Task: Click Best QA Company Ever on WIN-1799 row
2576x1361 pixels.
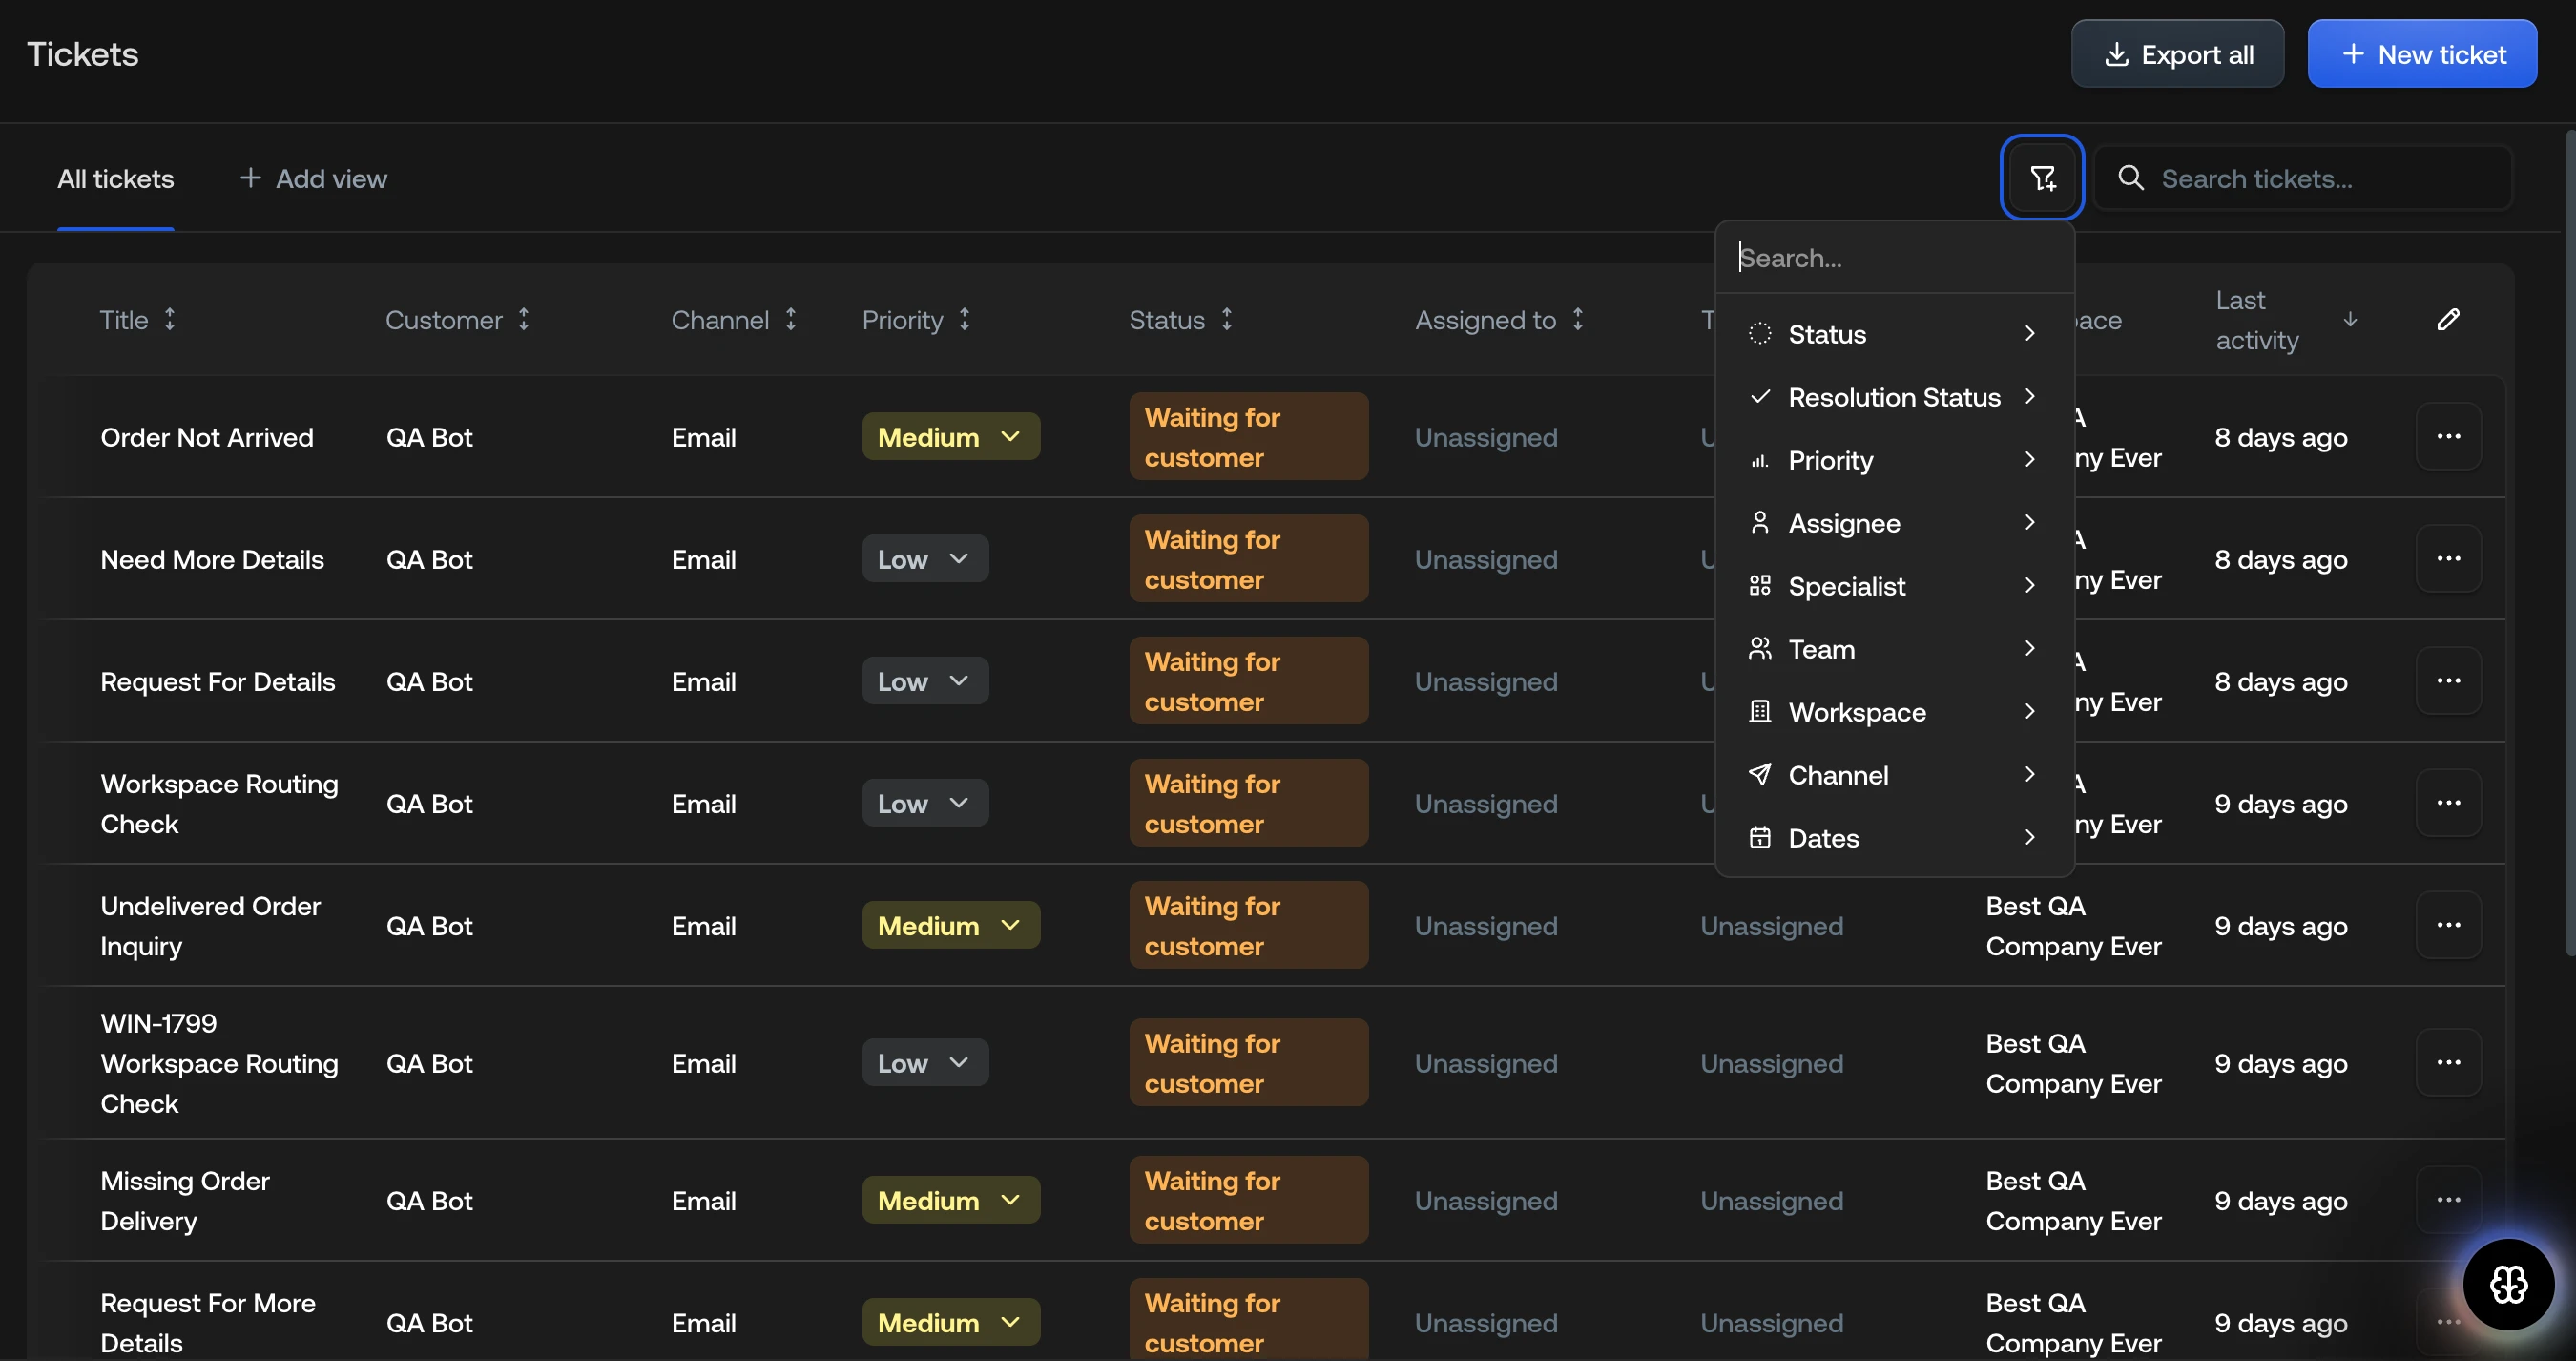Action: pos(2073,1063)
